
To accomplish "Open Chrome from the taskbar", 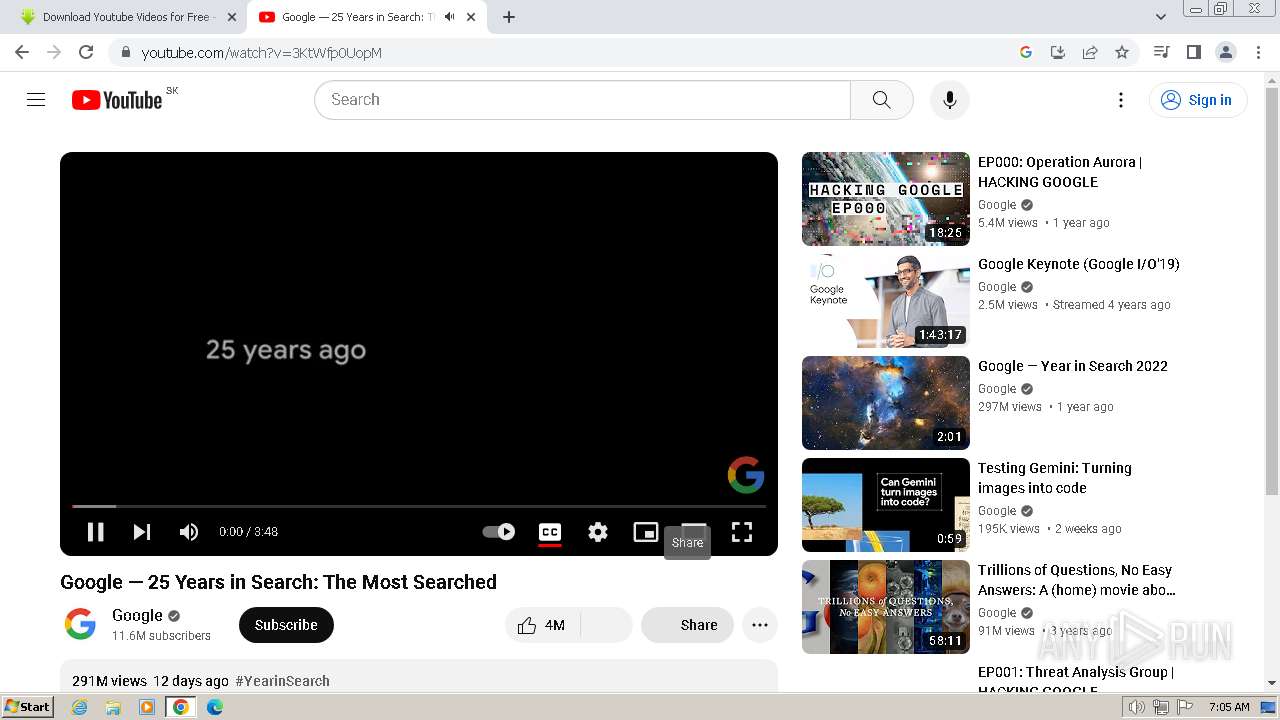I will [x=181, y=707].
